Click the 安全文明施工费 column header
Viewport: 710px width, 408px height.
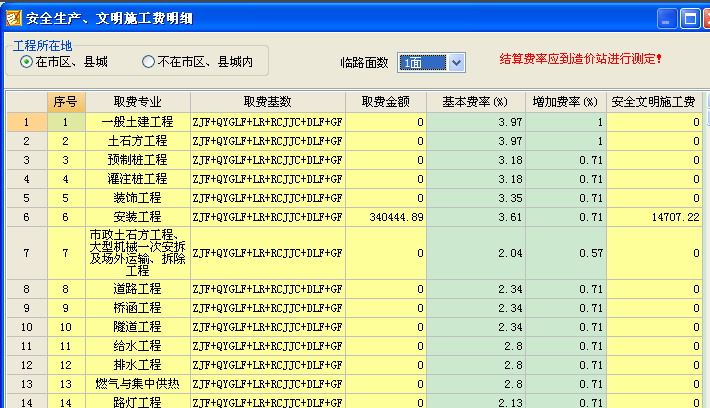click(x=653, y=102)
